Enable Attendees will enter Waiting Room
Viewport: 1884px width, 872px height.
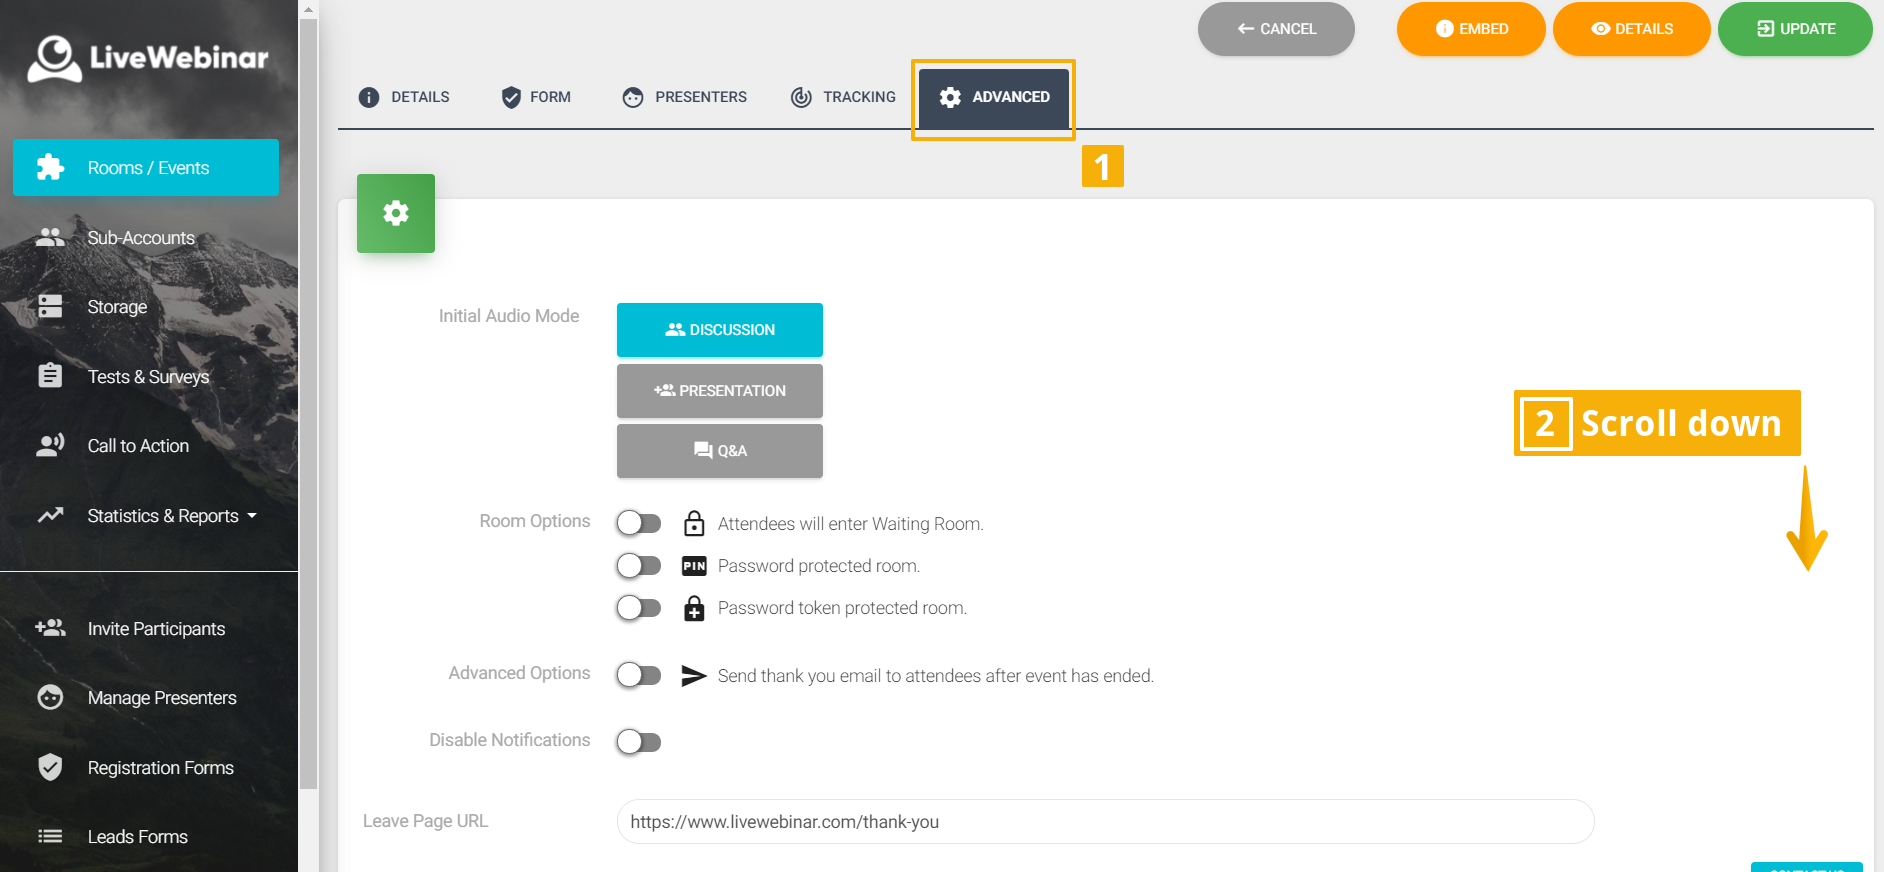tap(638, 524)
